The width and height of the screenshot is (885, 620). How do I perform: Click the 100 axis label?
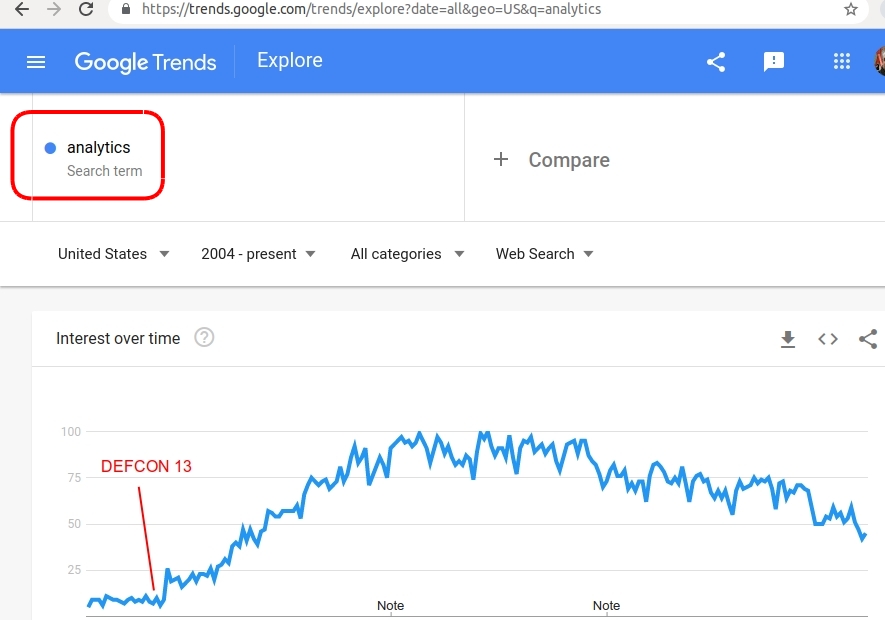coord(71,432)
